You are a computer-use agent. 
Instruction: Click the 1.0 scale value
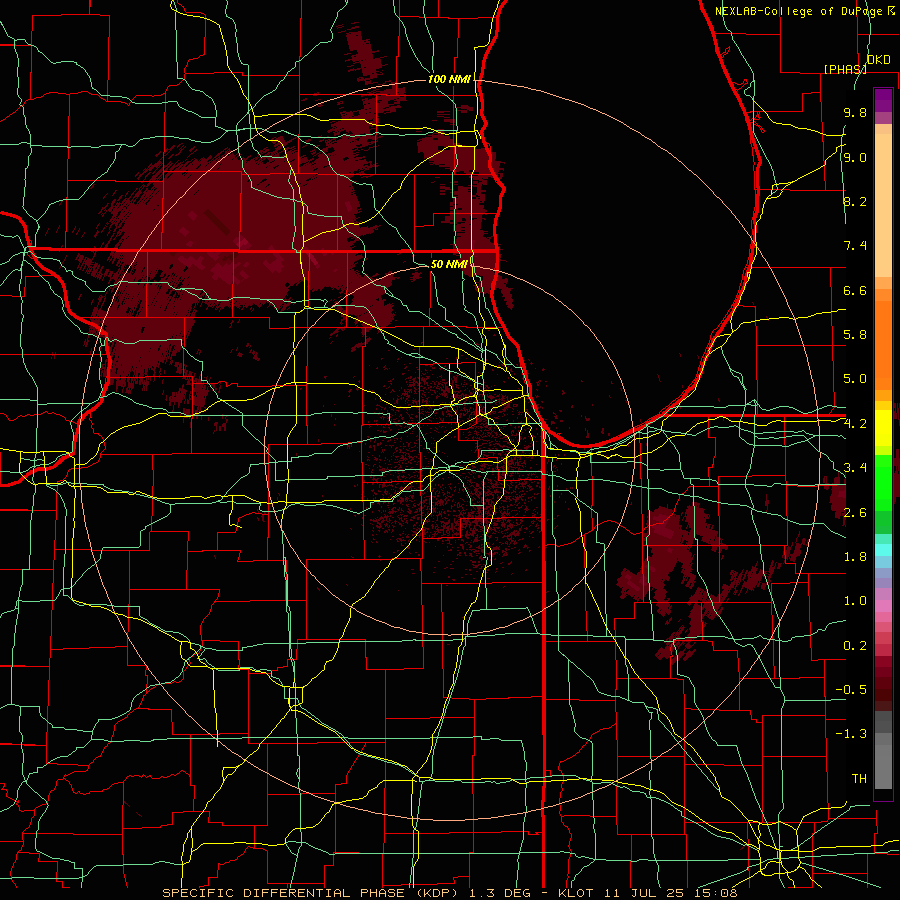pyautogui.click(x=855, y=601)
